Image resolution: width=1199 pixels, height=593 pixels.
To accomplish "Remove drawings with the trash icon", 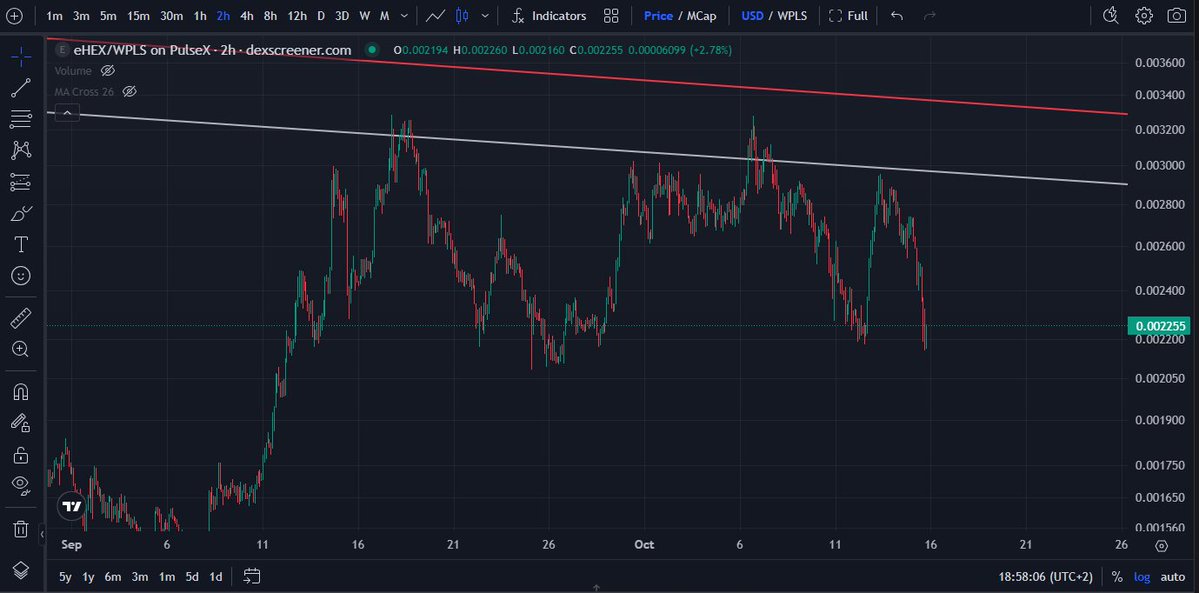I will (x=21, y=529).
